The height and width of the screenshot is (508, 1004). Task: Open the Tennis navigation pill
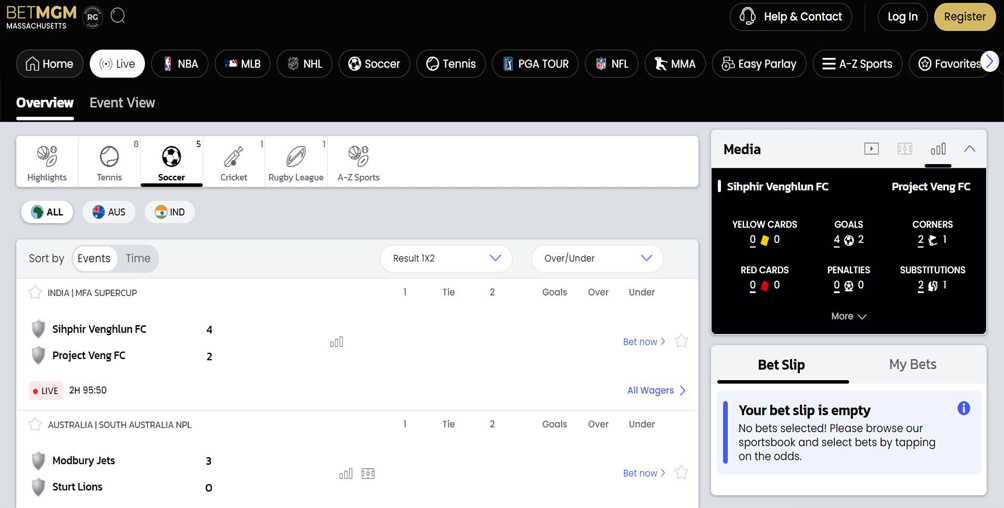tap(451, 63)
